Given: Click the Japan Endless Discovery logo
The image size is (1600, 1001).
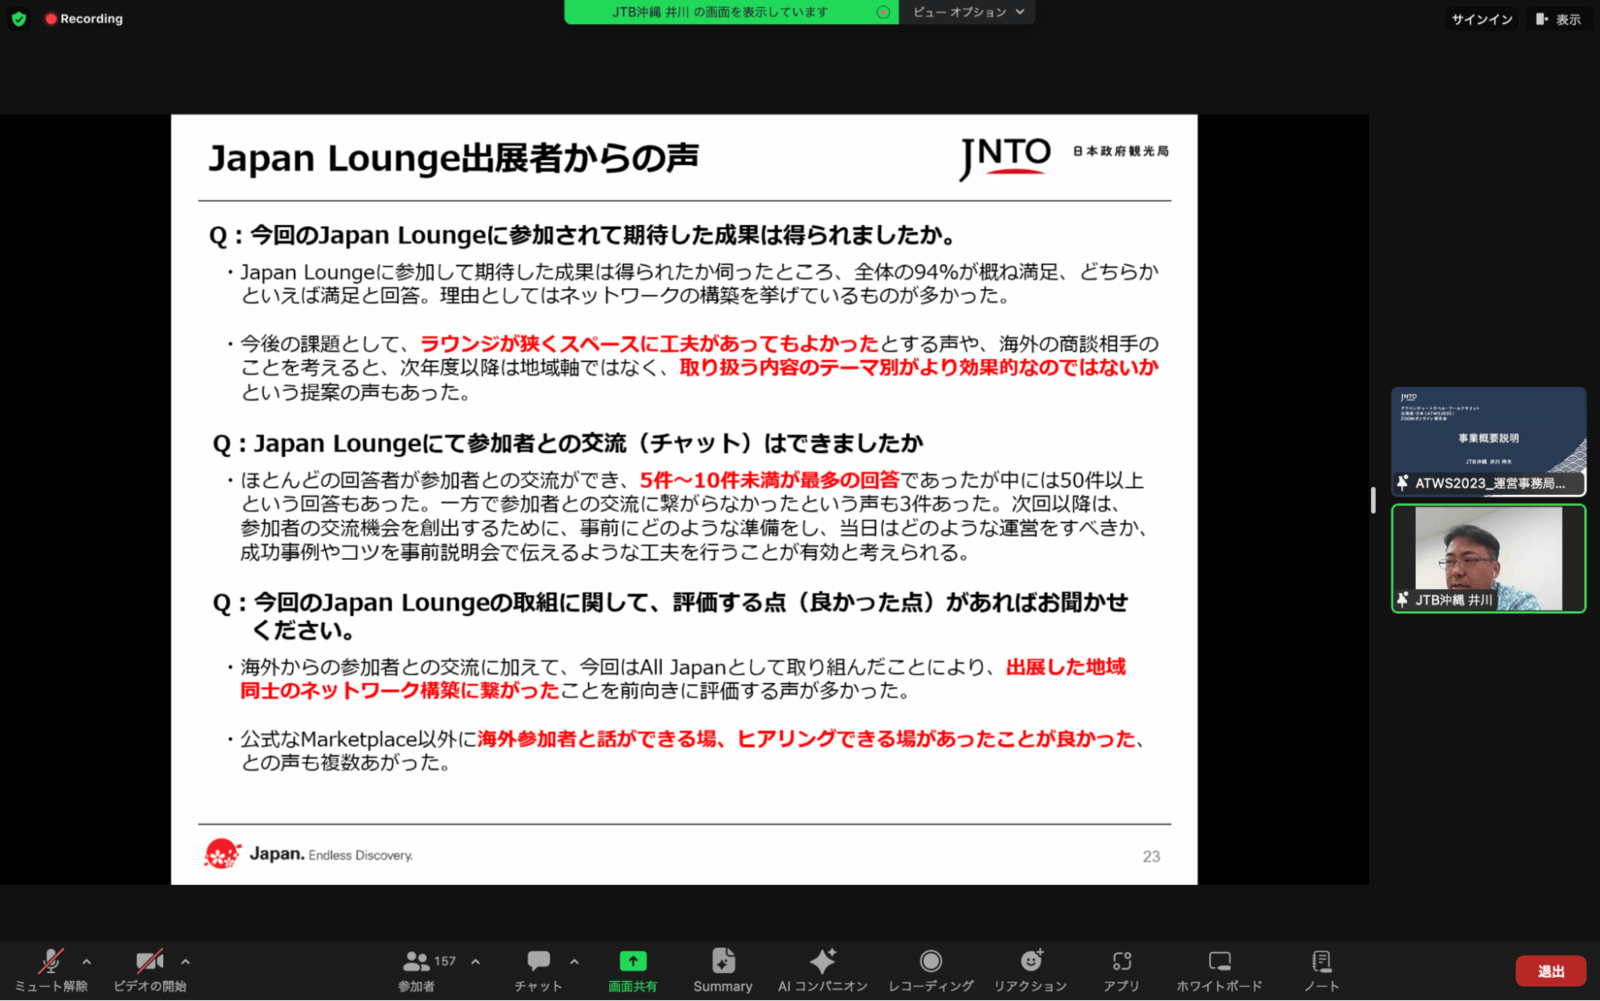Looking at the screenshot, I should 308,854.
